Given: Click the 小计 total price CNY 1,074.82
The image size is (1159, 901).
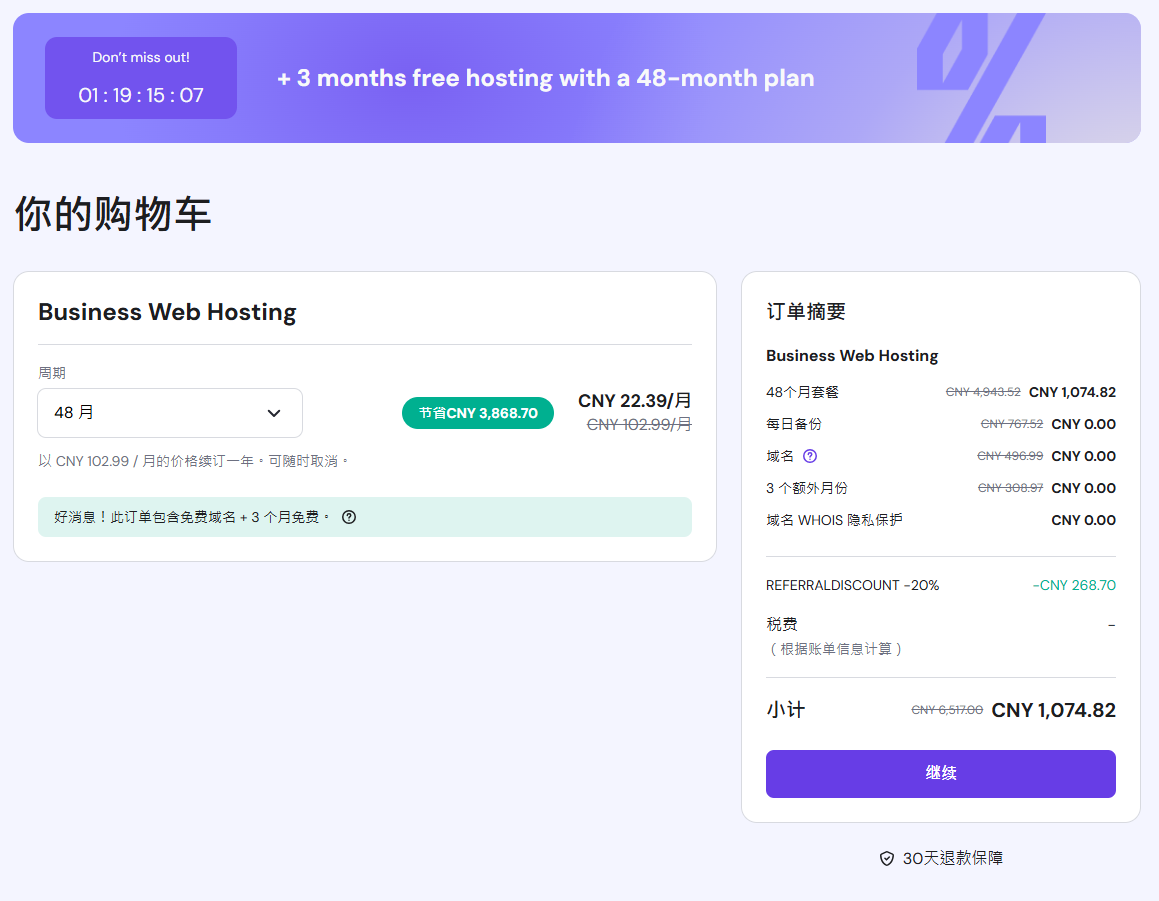Looking at the screenshot, I should click(x=1053, y=710).
